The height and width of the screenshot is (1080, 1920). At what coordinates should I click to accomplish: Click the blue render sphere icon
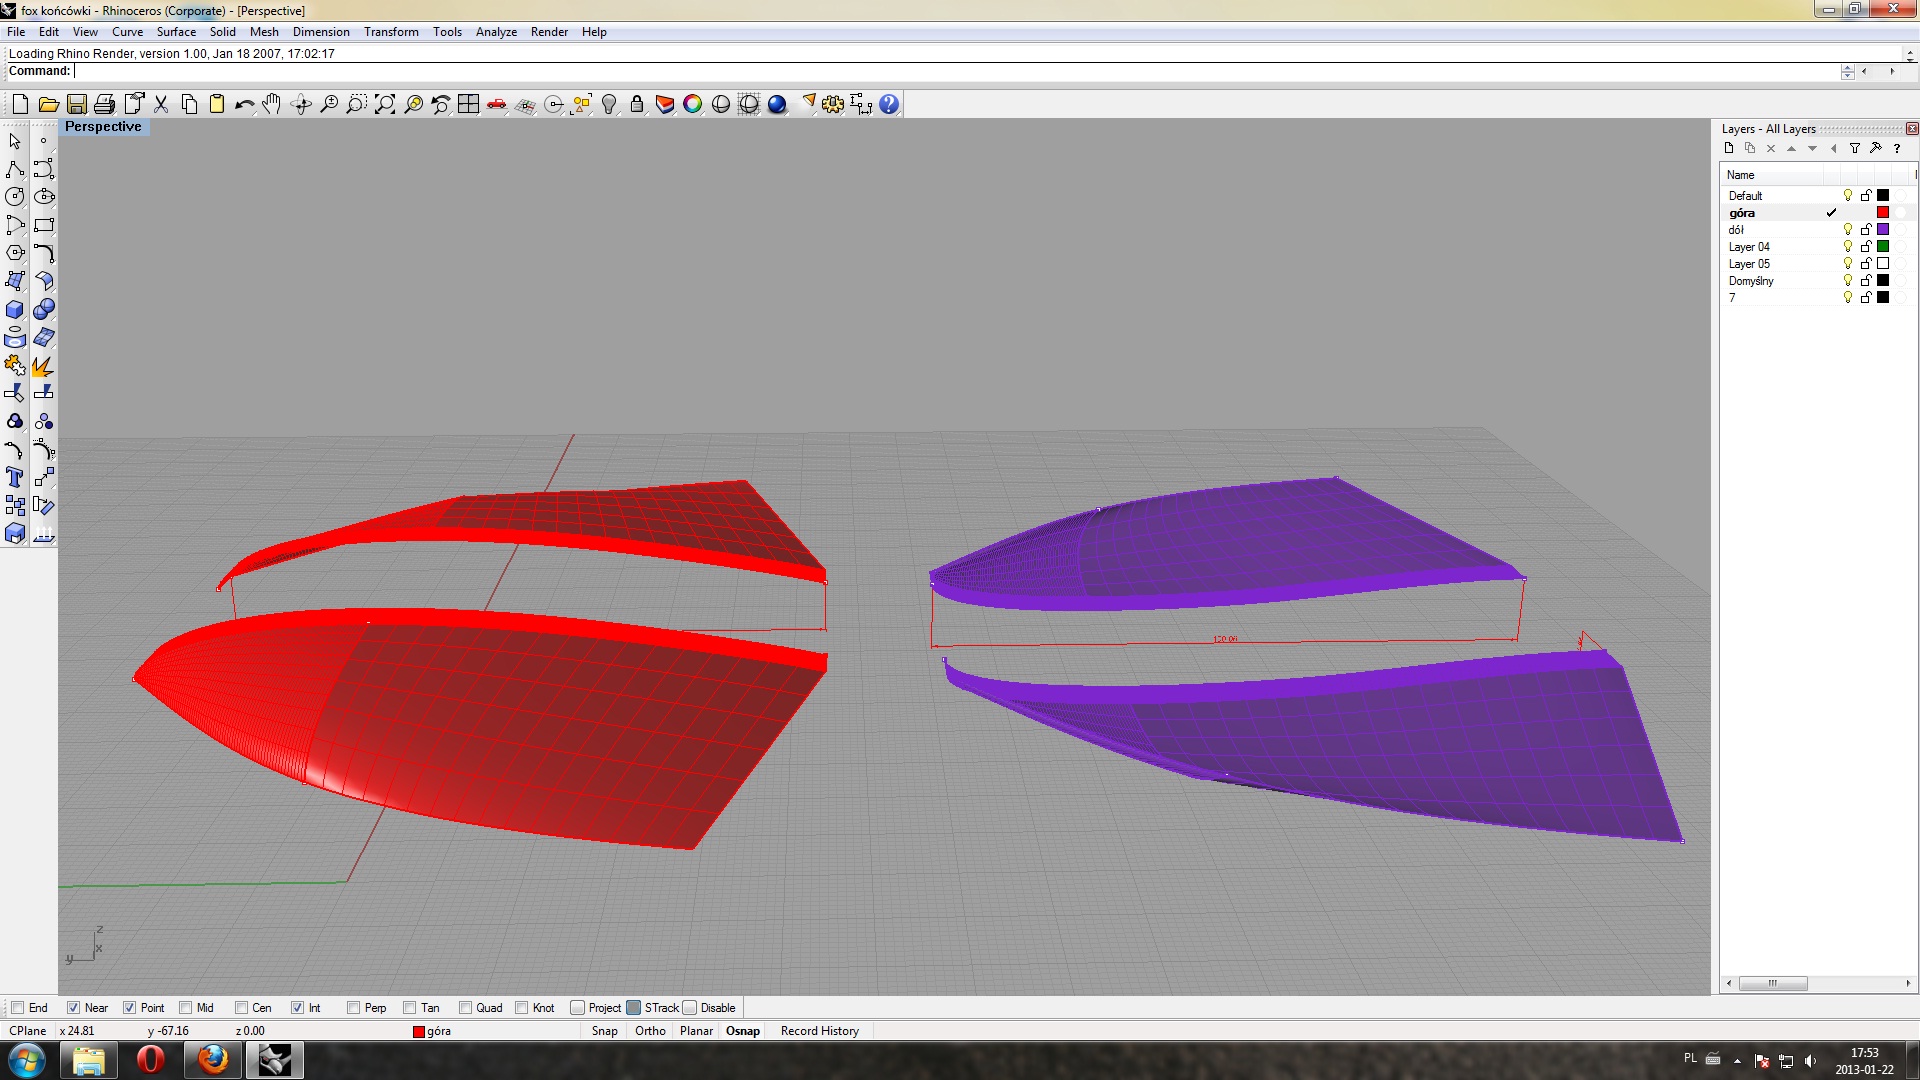point(777,104)
